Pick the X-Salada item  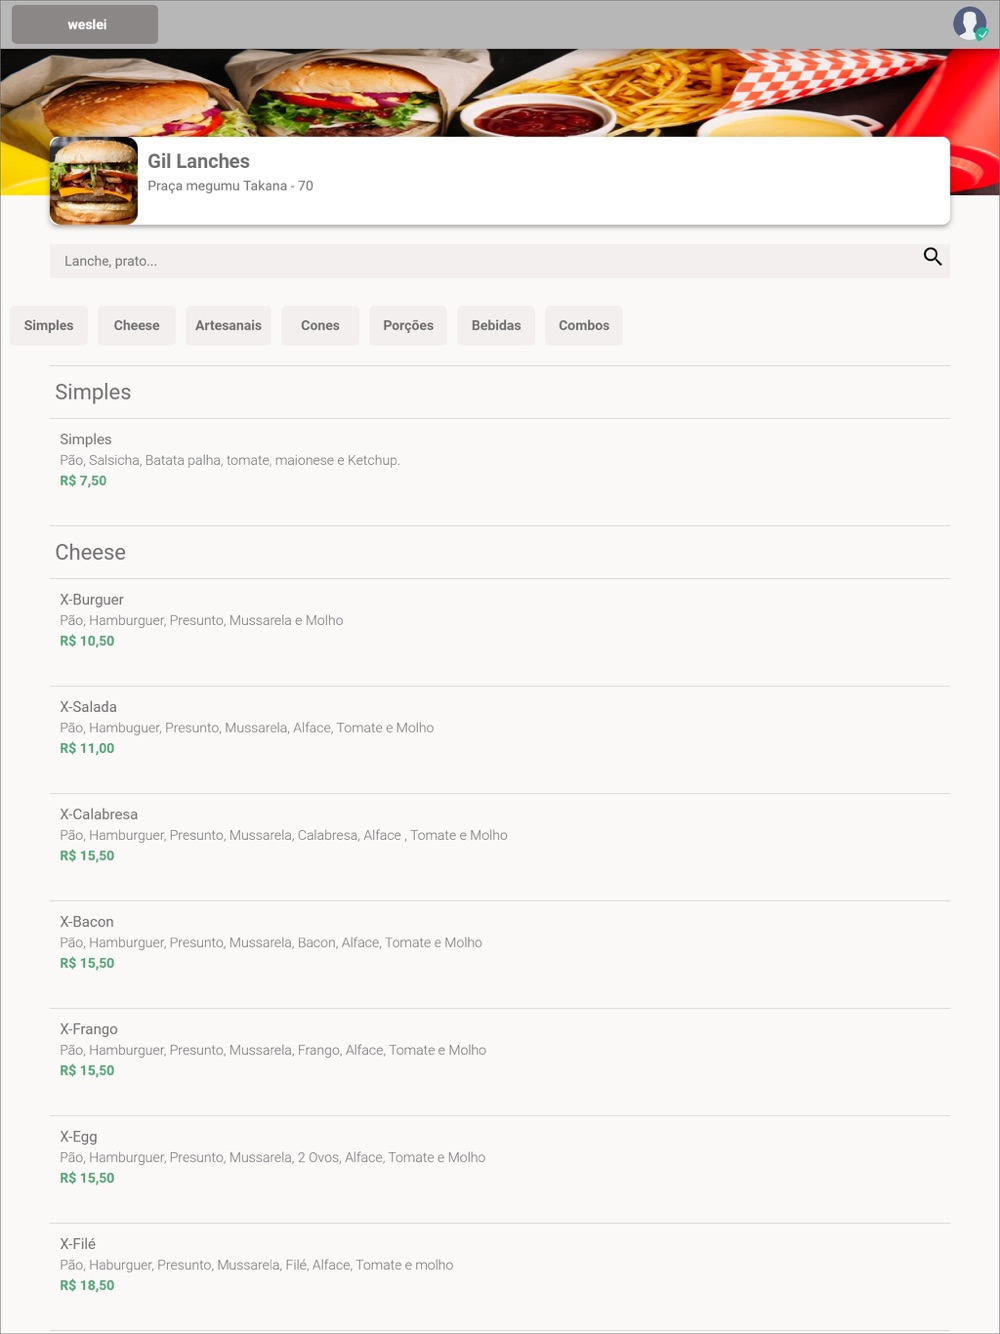(x=88, y=707)
